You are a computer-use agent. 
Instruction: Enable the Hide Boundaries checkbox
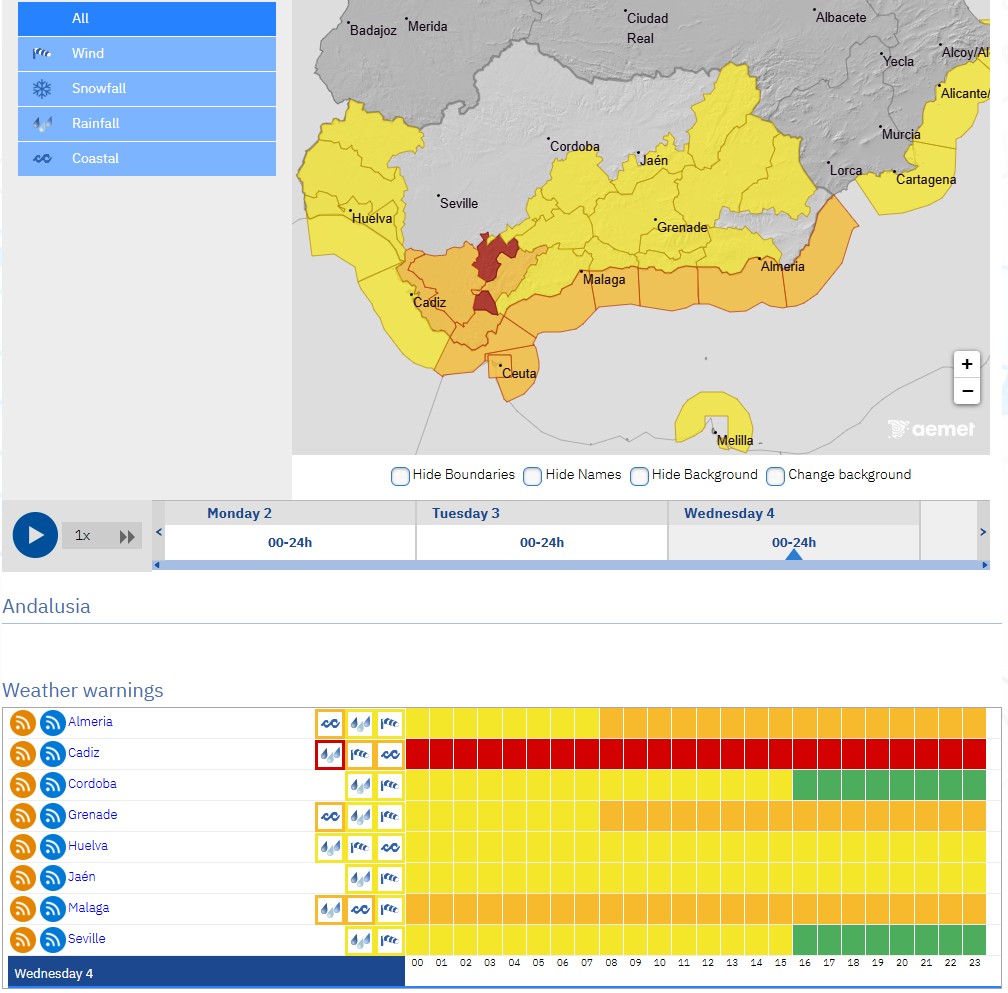click(400, 476)
